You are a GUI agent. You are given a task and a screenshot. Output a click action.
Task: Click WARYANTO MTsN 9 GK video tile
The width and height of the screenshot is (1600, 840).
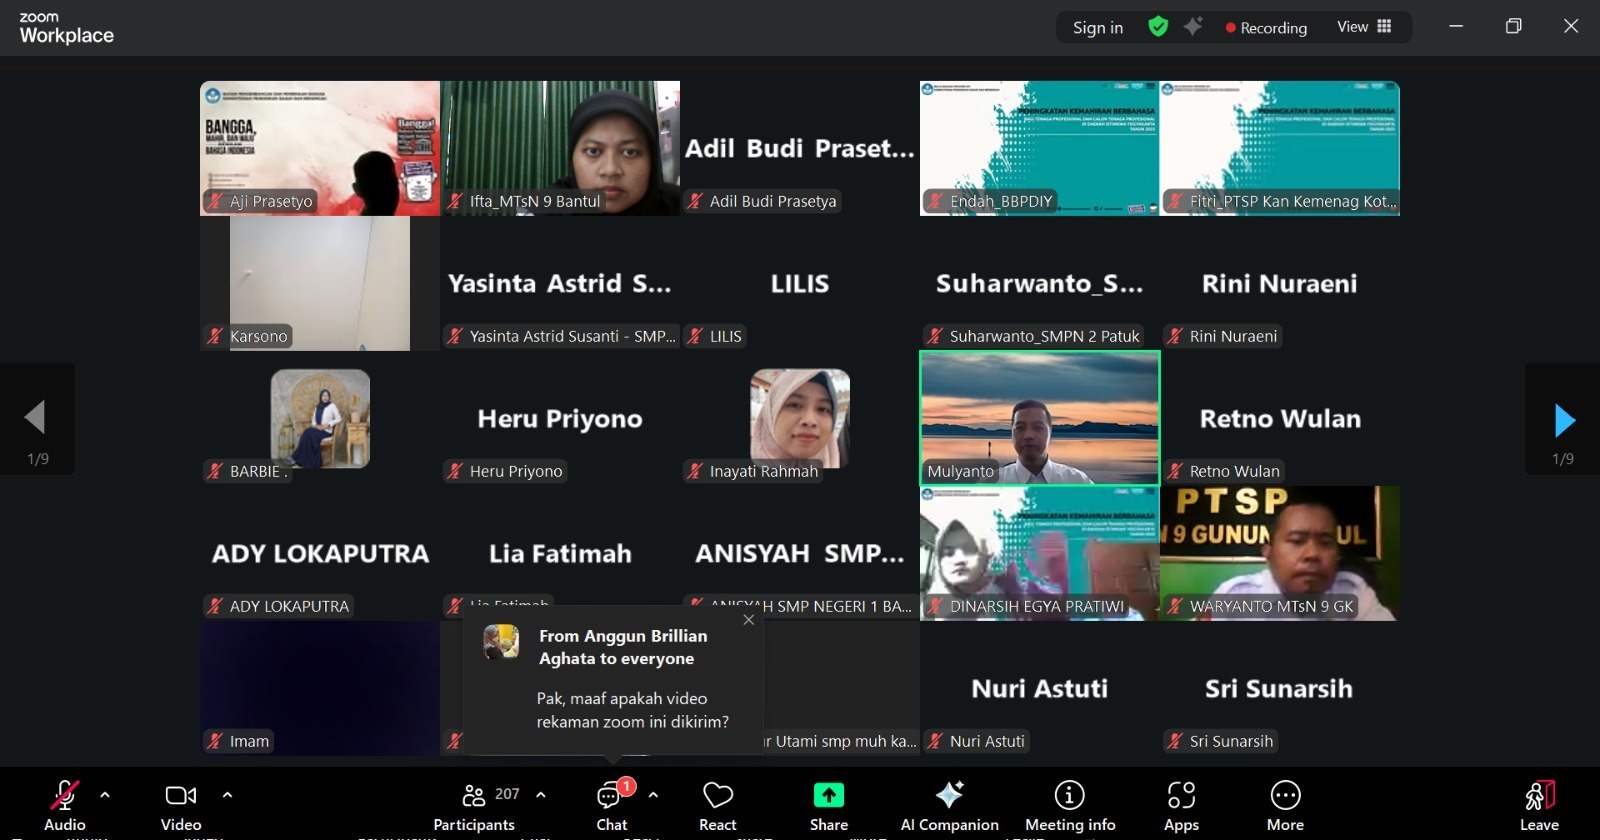tap(1280, 553)
